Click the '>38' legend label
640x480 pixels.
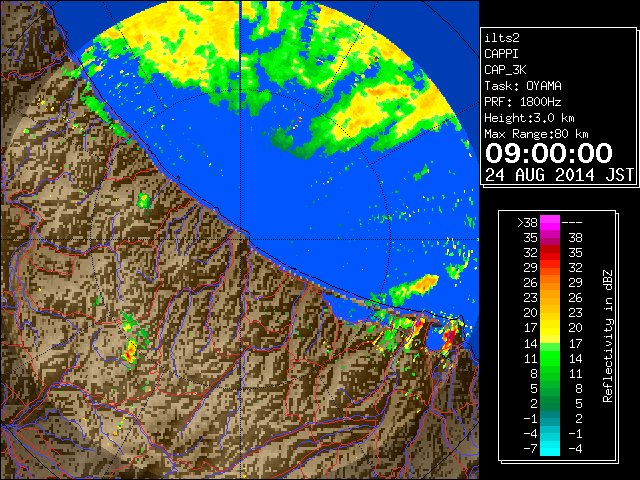527,223
